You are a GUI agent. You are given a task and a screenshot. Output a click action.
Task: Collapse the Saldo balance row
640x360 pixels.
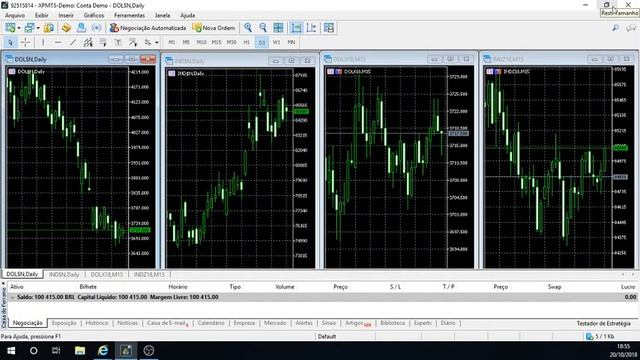(12, 297)
